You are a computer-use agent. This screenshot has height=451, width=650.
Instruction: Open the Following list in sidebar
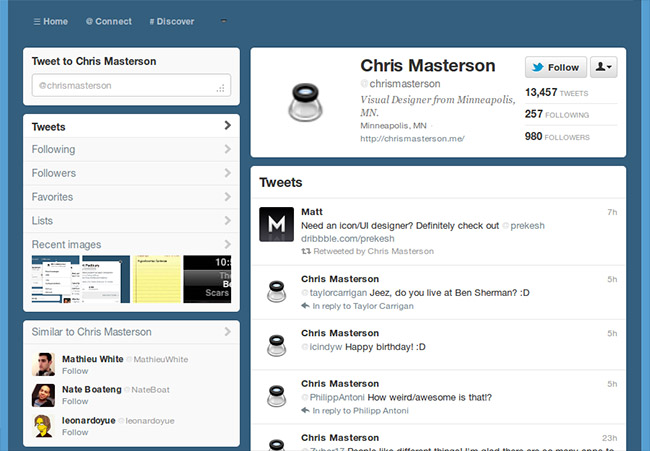pos(131,149)
